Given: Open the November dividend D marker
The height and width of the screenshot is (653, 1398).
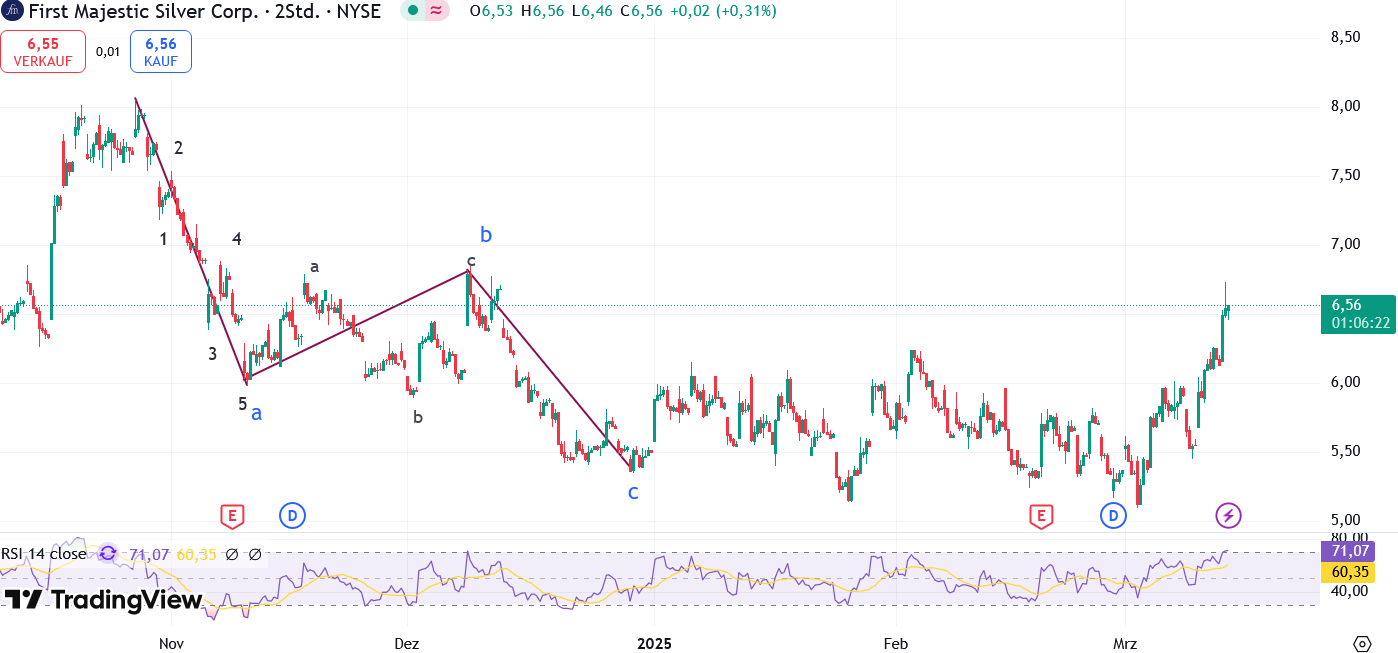Looking at the screenshot, I should [x=292, y=516].
